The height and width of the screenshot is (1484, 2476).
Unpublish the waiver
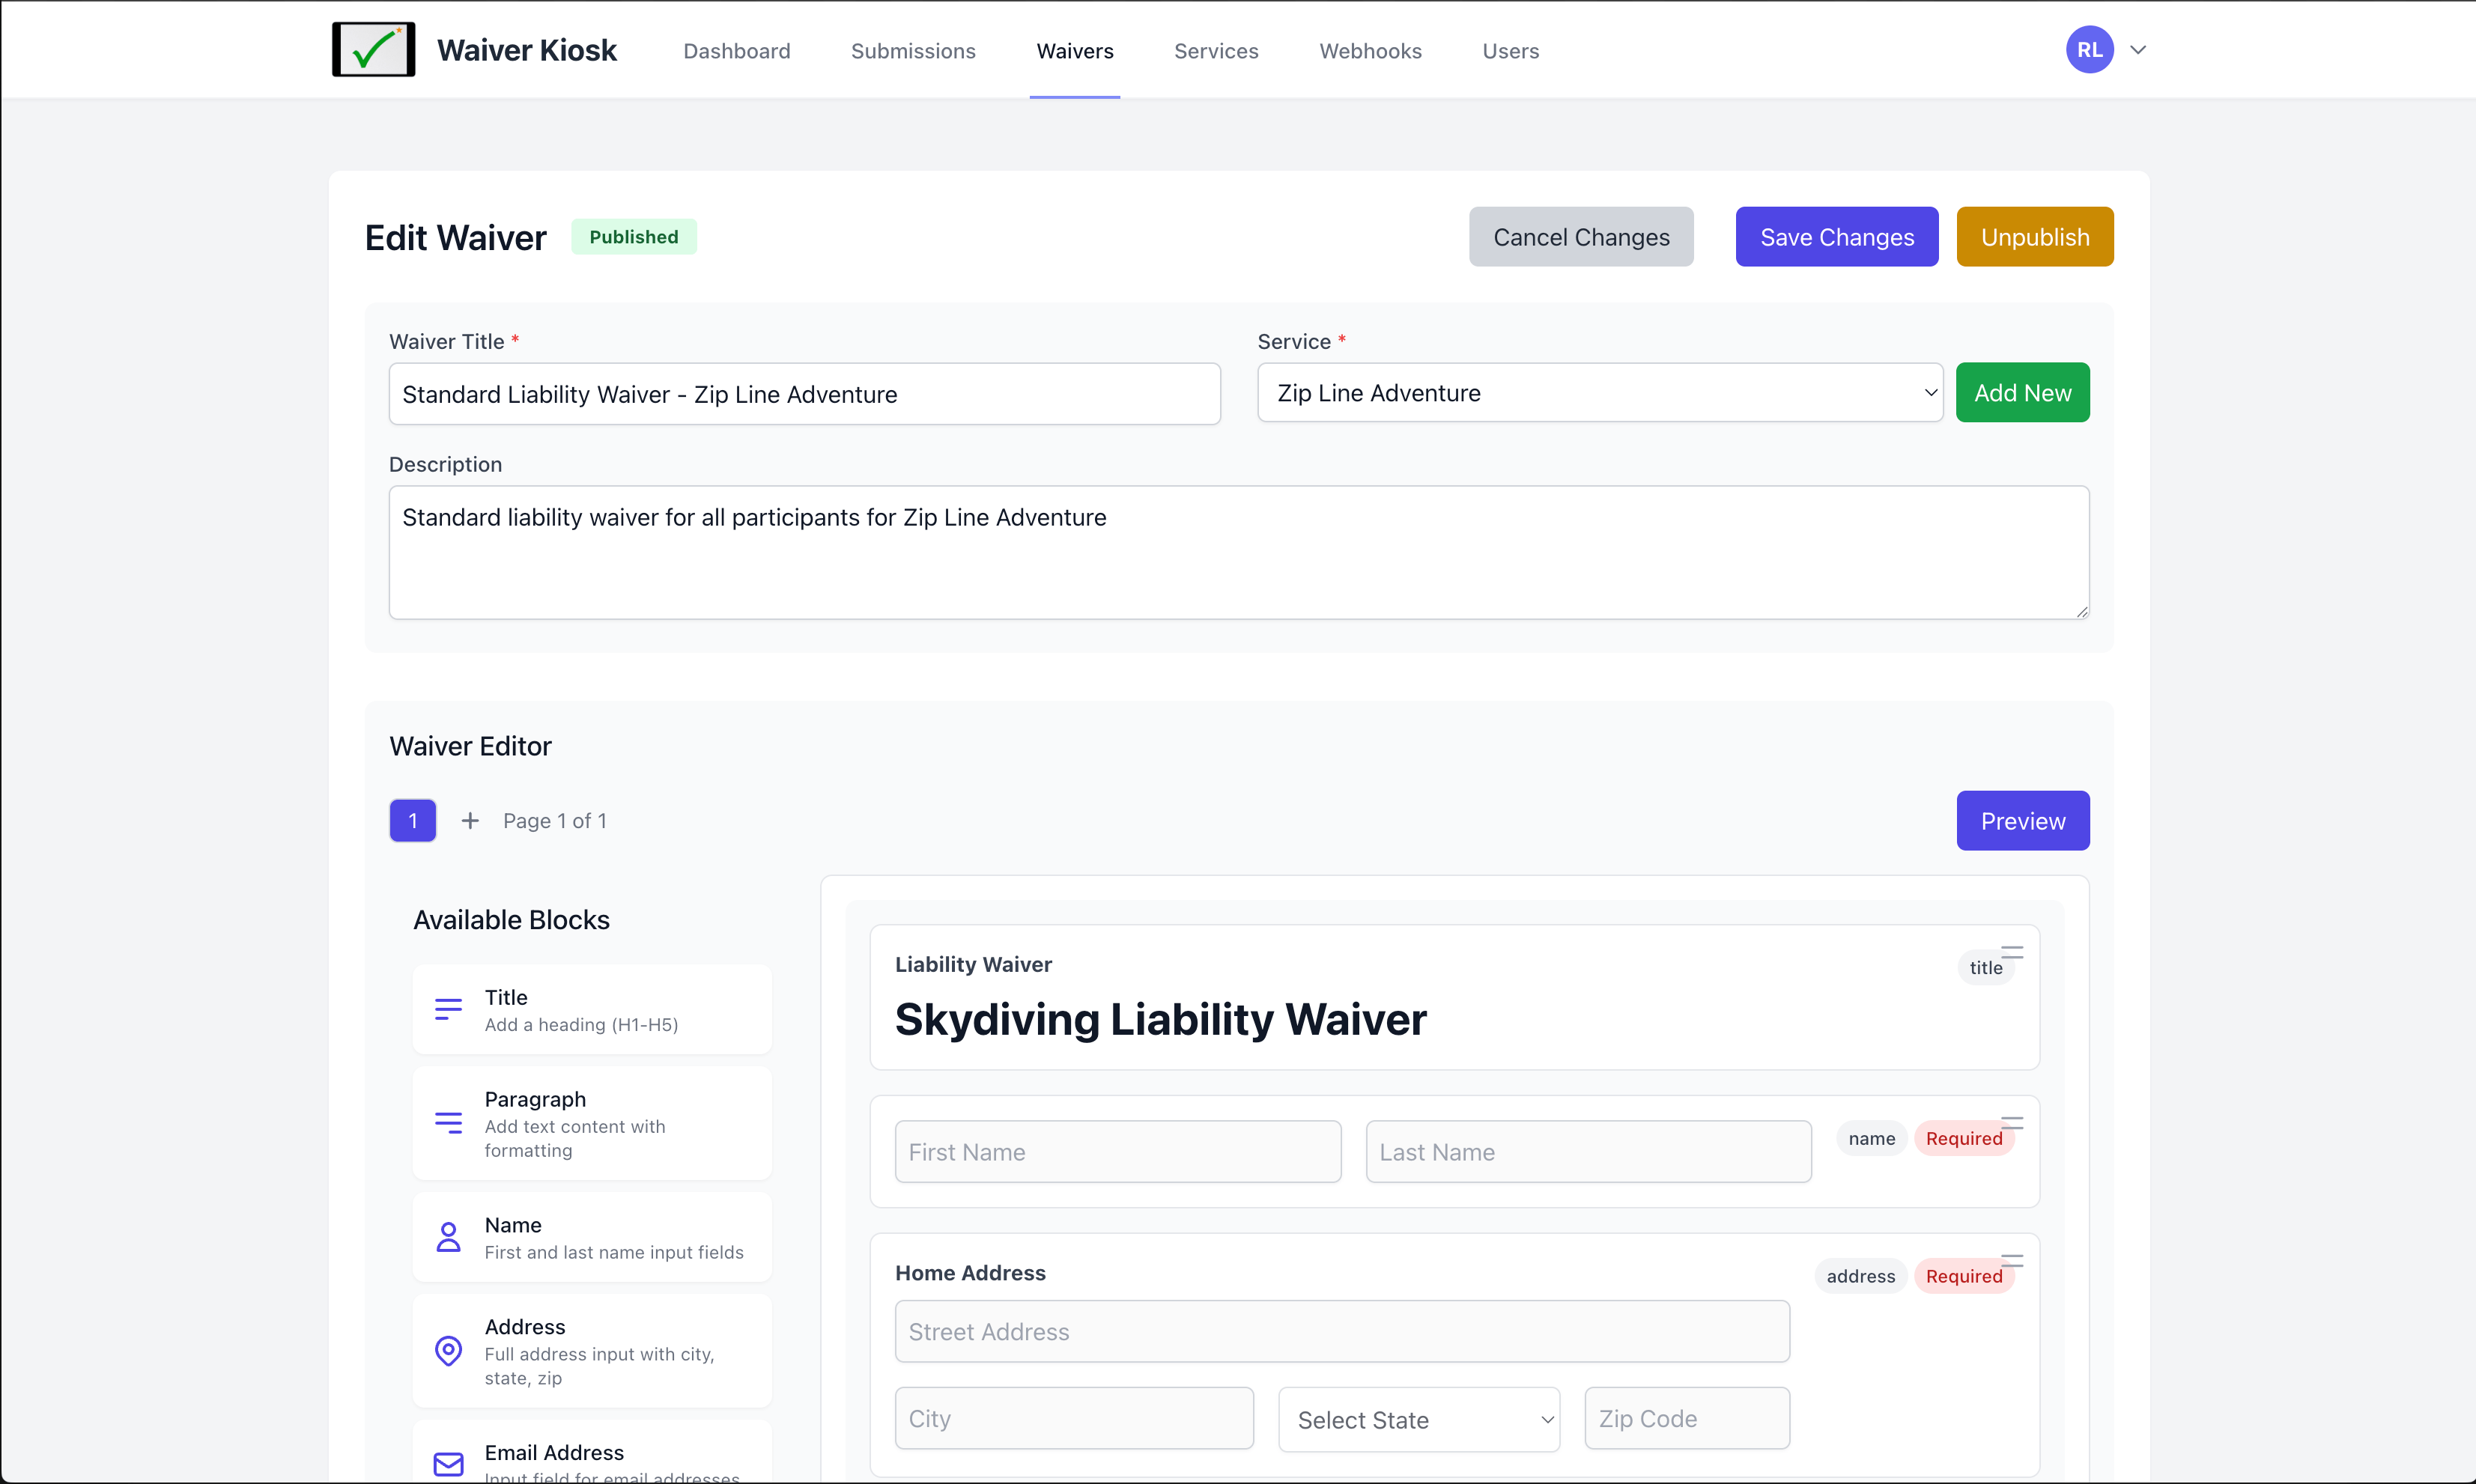pos(2034,237)
